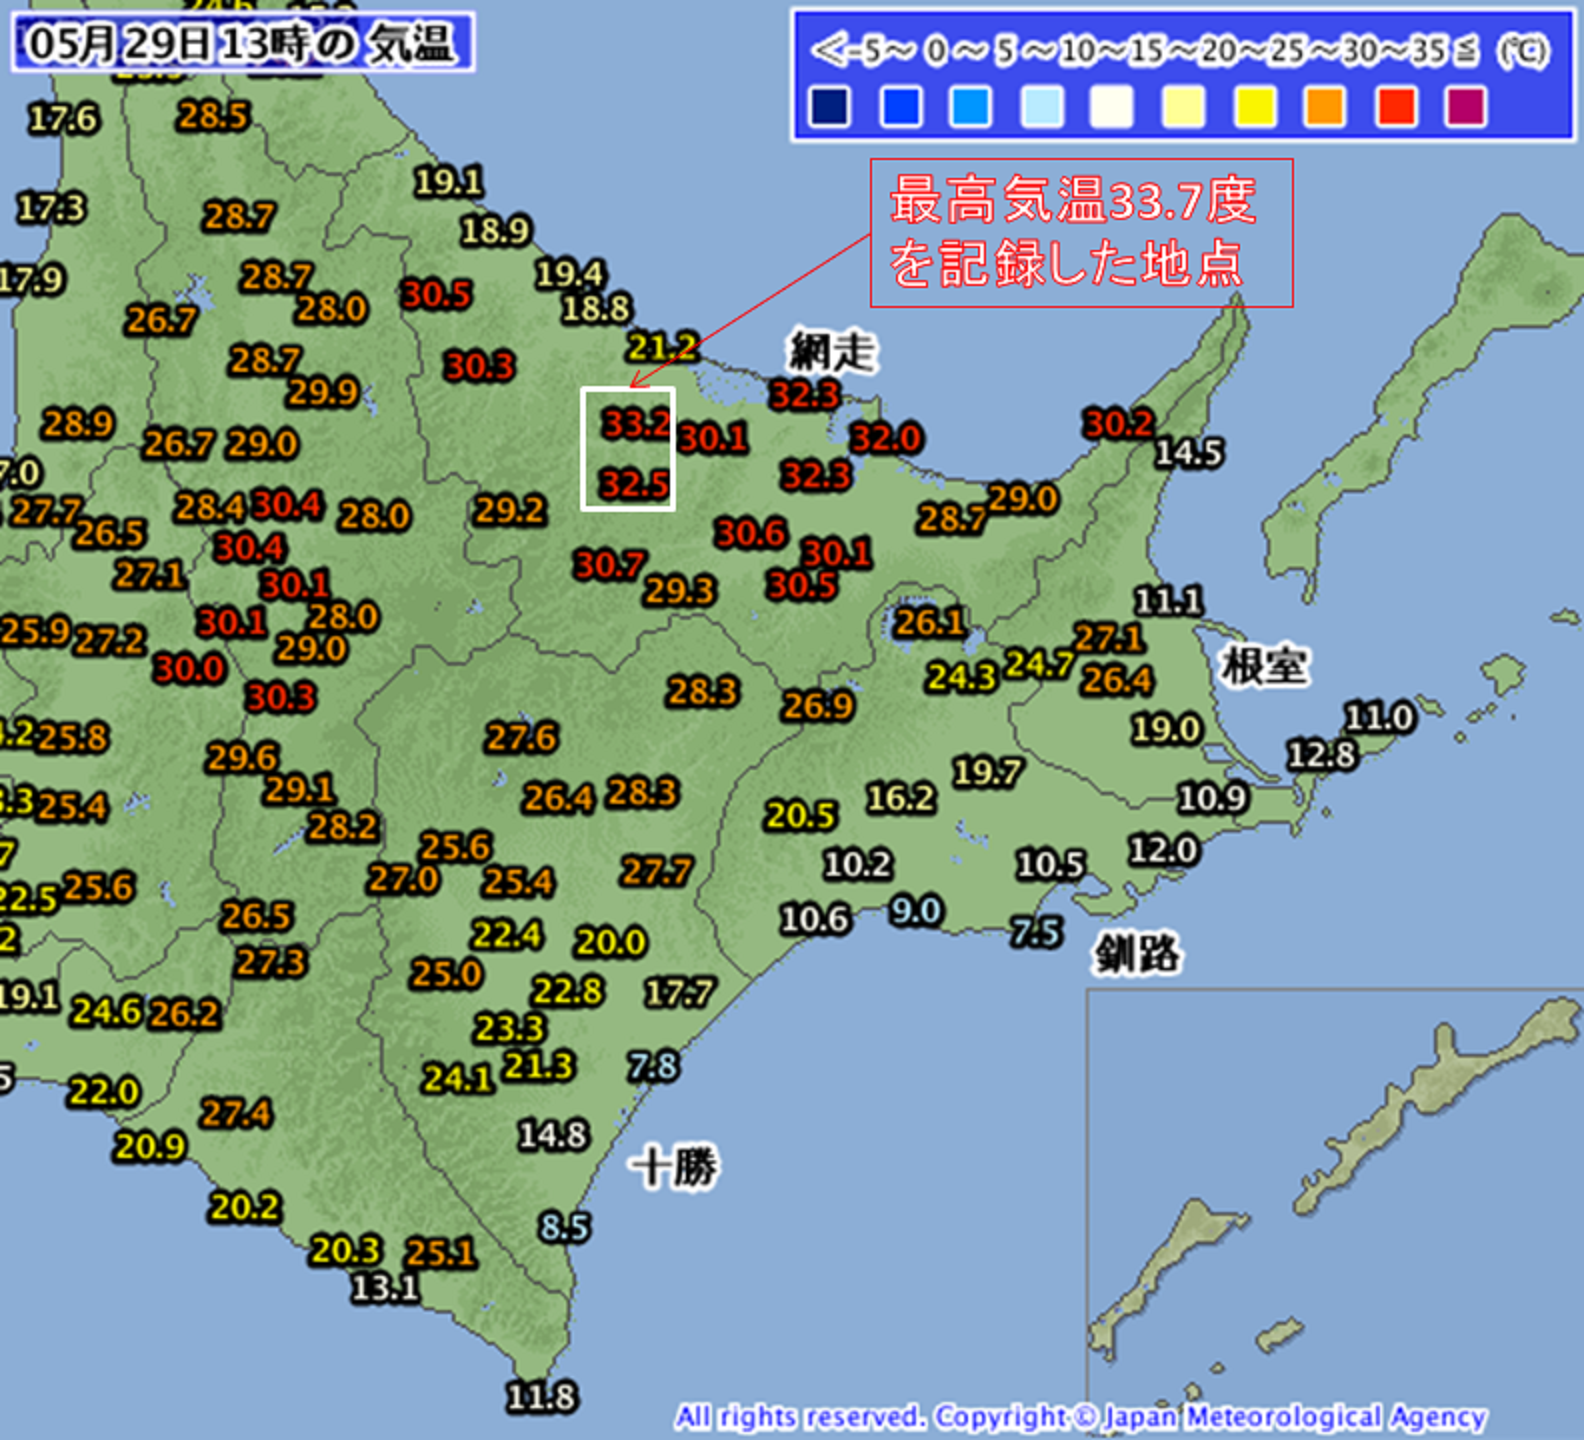Click the 網走 region label

pyautogui.click(x=833, y=352)
